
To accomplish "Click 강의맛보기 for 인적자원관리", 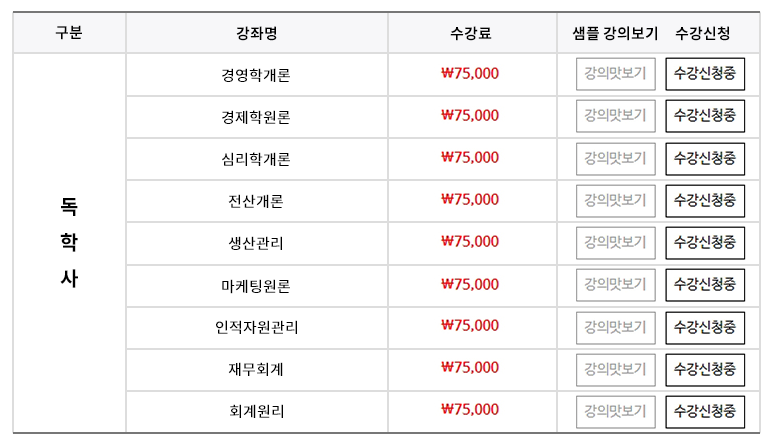I will click(615, 328).
